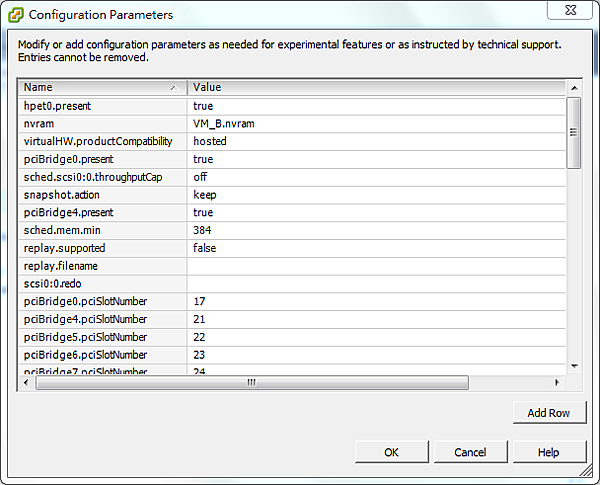Image resolution: width=600 pixels, height=485 pixels.
Task: Confirm changes with the OK button
Action: click(x=391, y=452)
